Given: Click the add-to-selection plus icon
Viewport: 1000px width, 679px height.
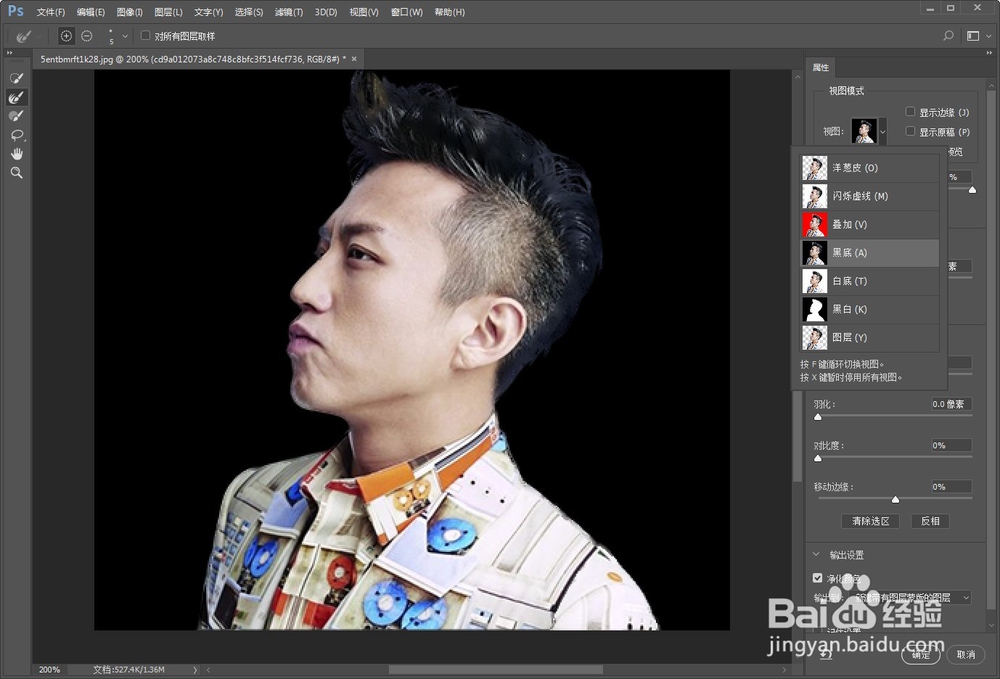Looking at the screenshot, I should (66, 36).
